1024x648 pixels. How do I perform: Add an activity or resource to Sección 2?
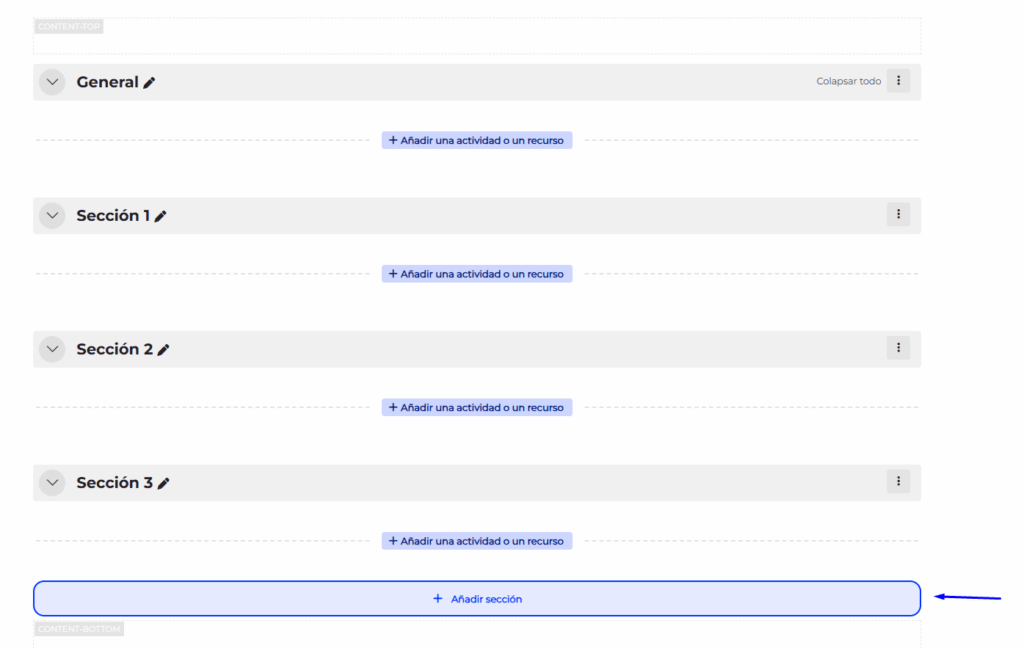point(476,407)
